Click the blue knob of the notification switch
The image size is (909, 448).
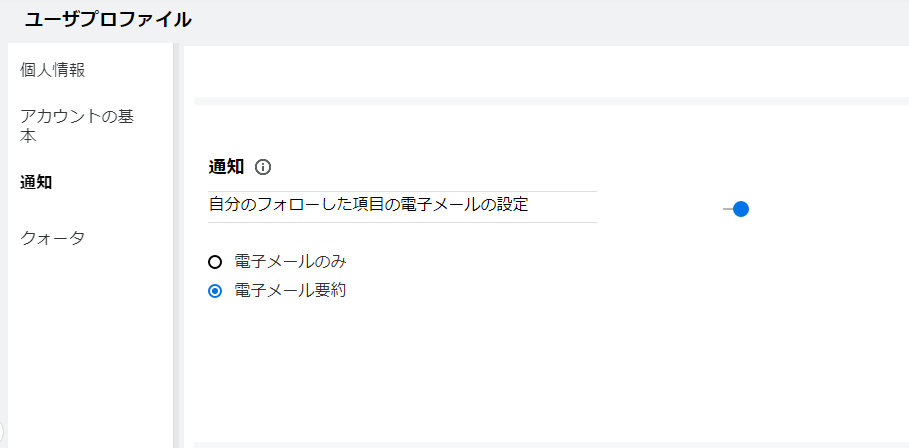point(741,209)
